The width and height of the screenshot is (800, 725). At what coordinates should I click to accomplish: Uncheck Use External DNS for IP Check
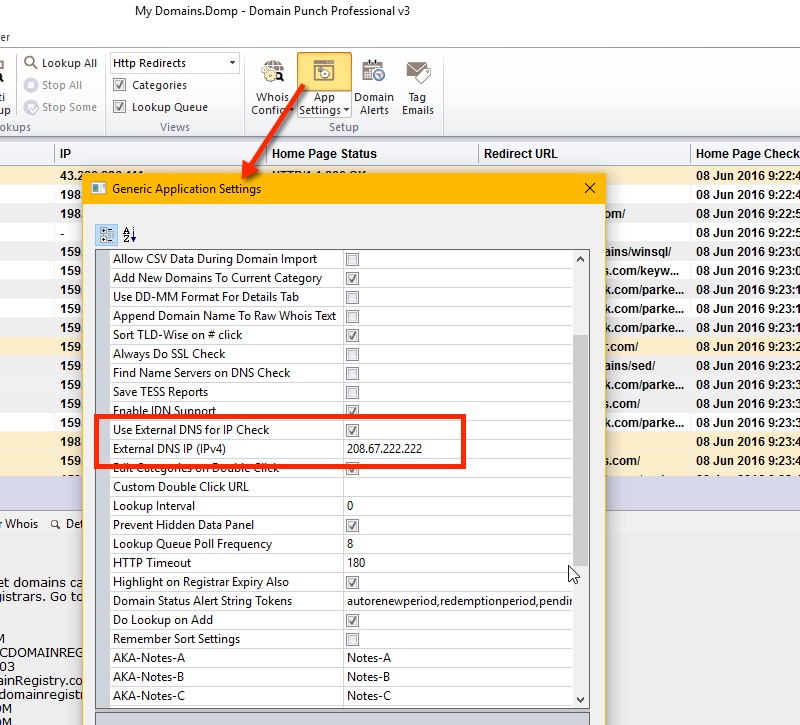(x=352, y=430)
